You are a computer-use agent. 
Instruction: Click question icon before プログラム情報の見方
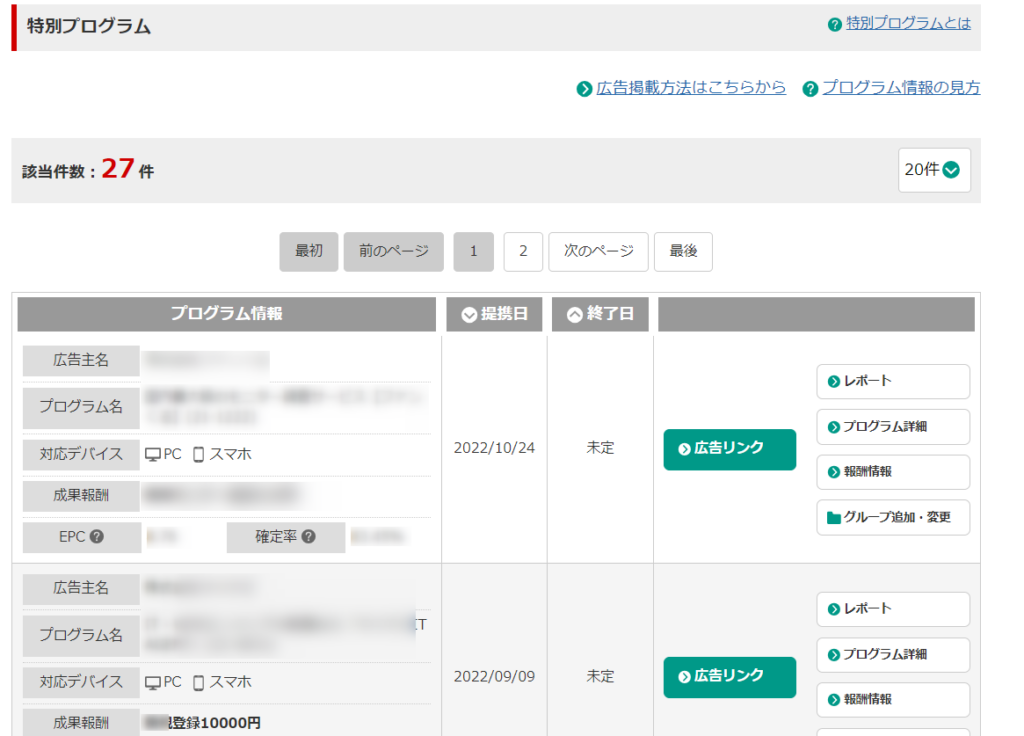[810, 89]
